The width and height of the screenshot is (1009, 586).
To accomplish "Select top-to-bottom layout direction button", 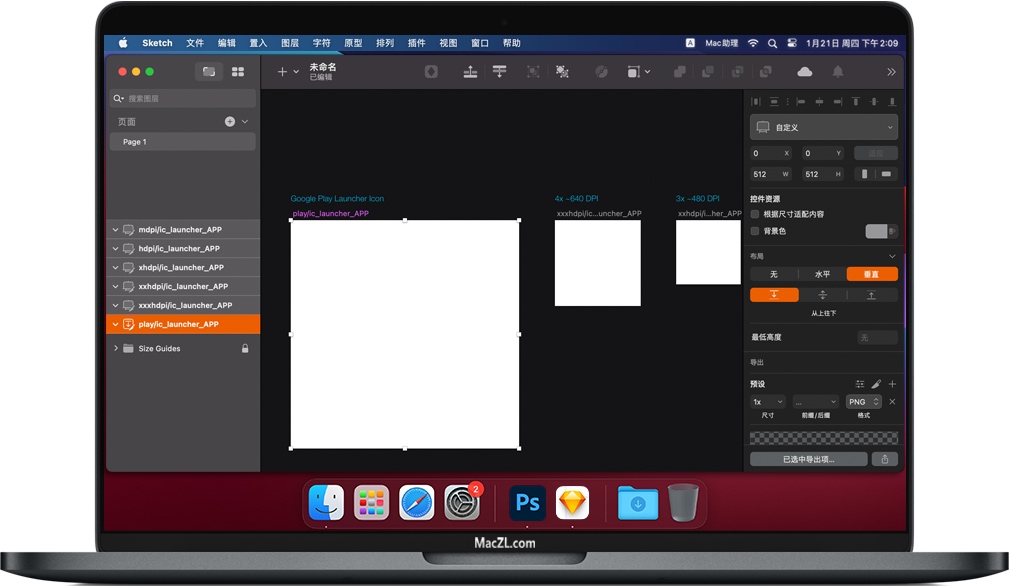I will tap(774, 295).
